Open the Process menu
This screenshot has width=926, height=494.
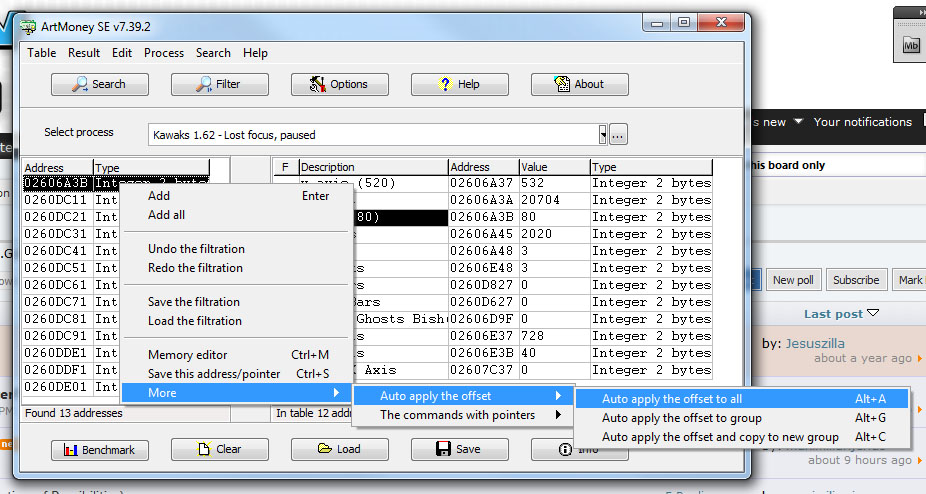[x=164, y=53]
